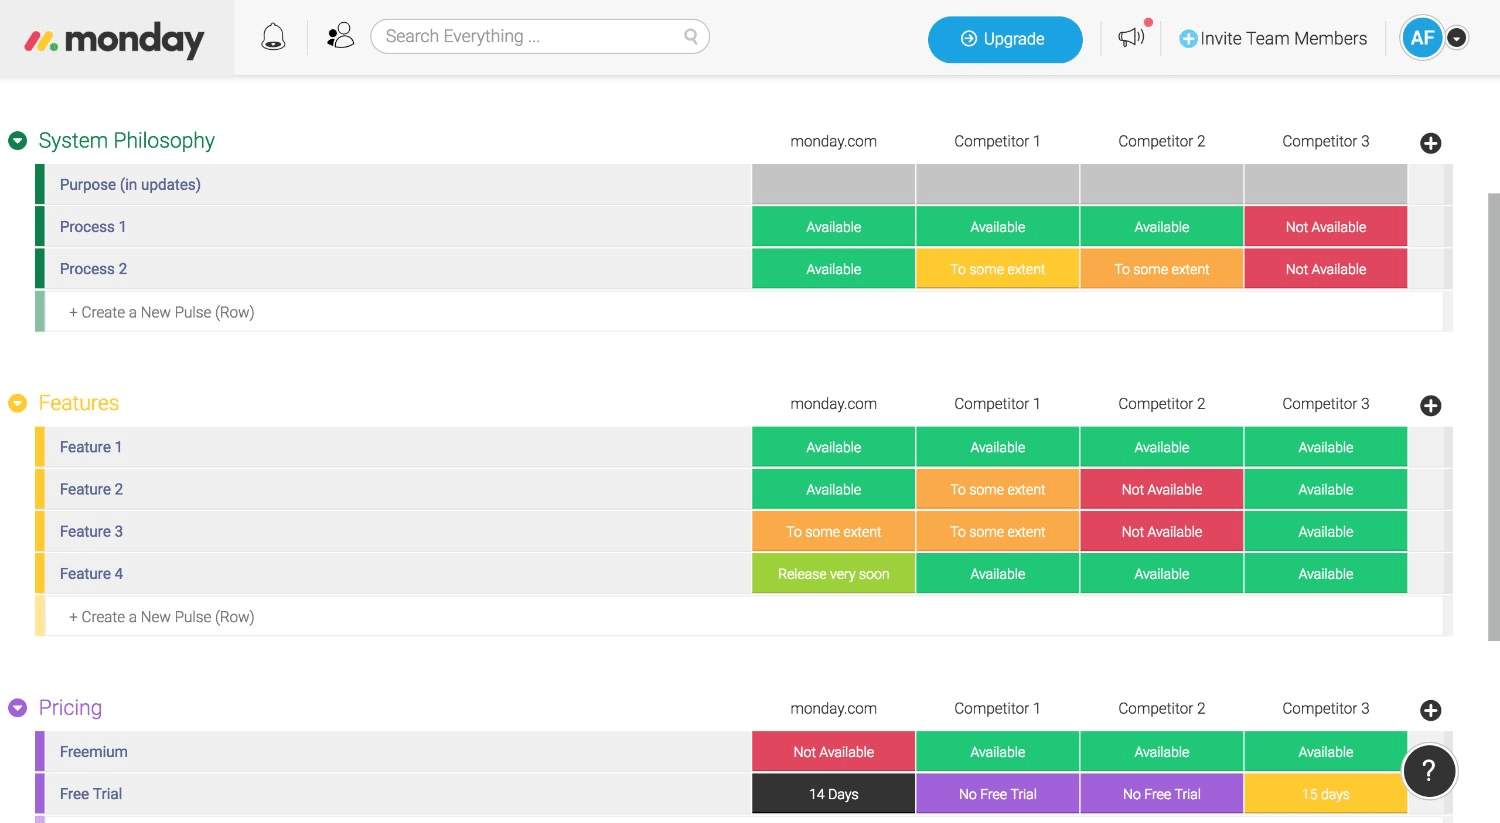1500x823 pixels.
Task: Change Process 2 status for Competitor 2
Action: pyautogui.click(x=1162, y=269)
